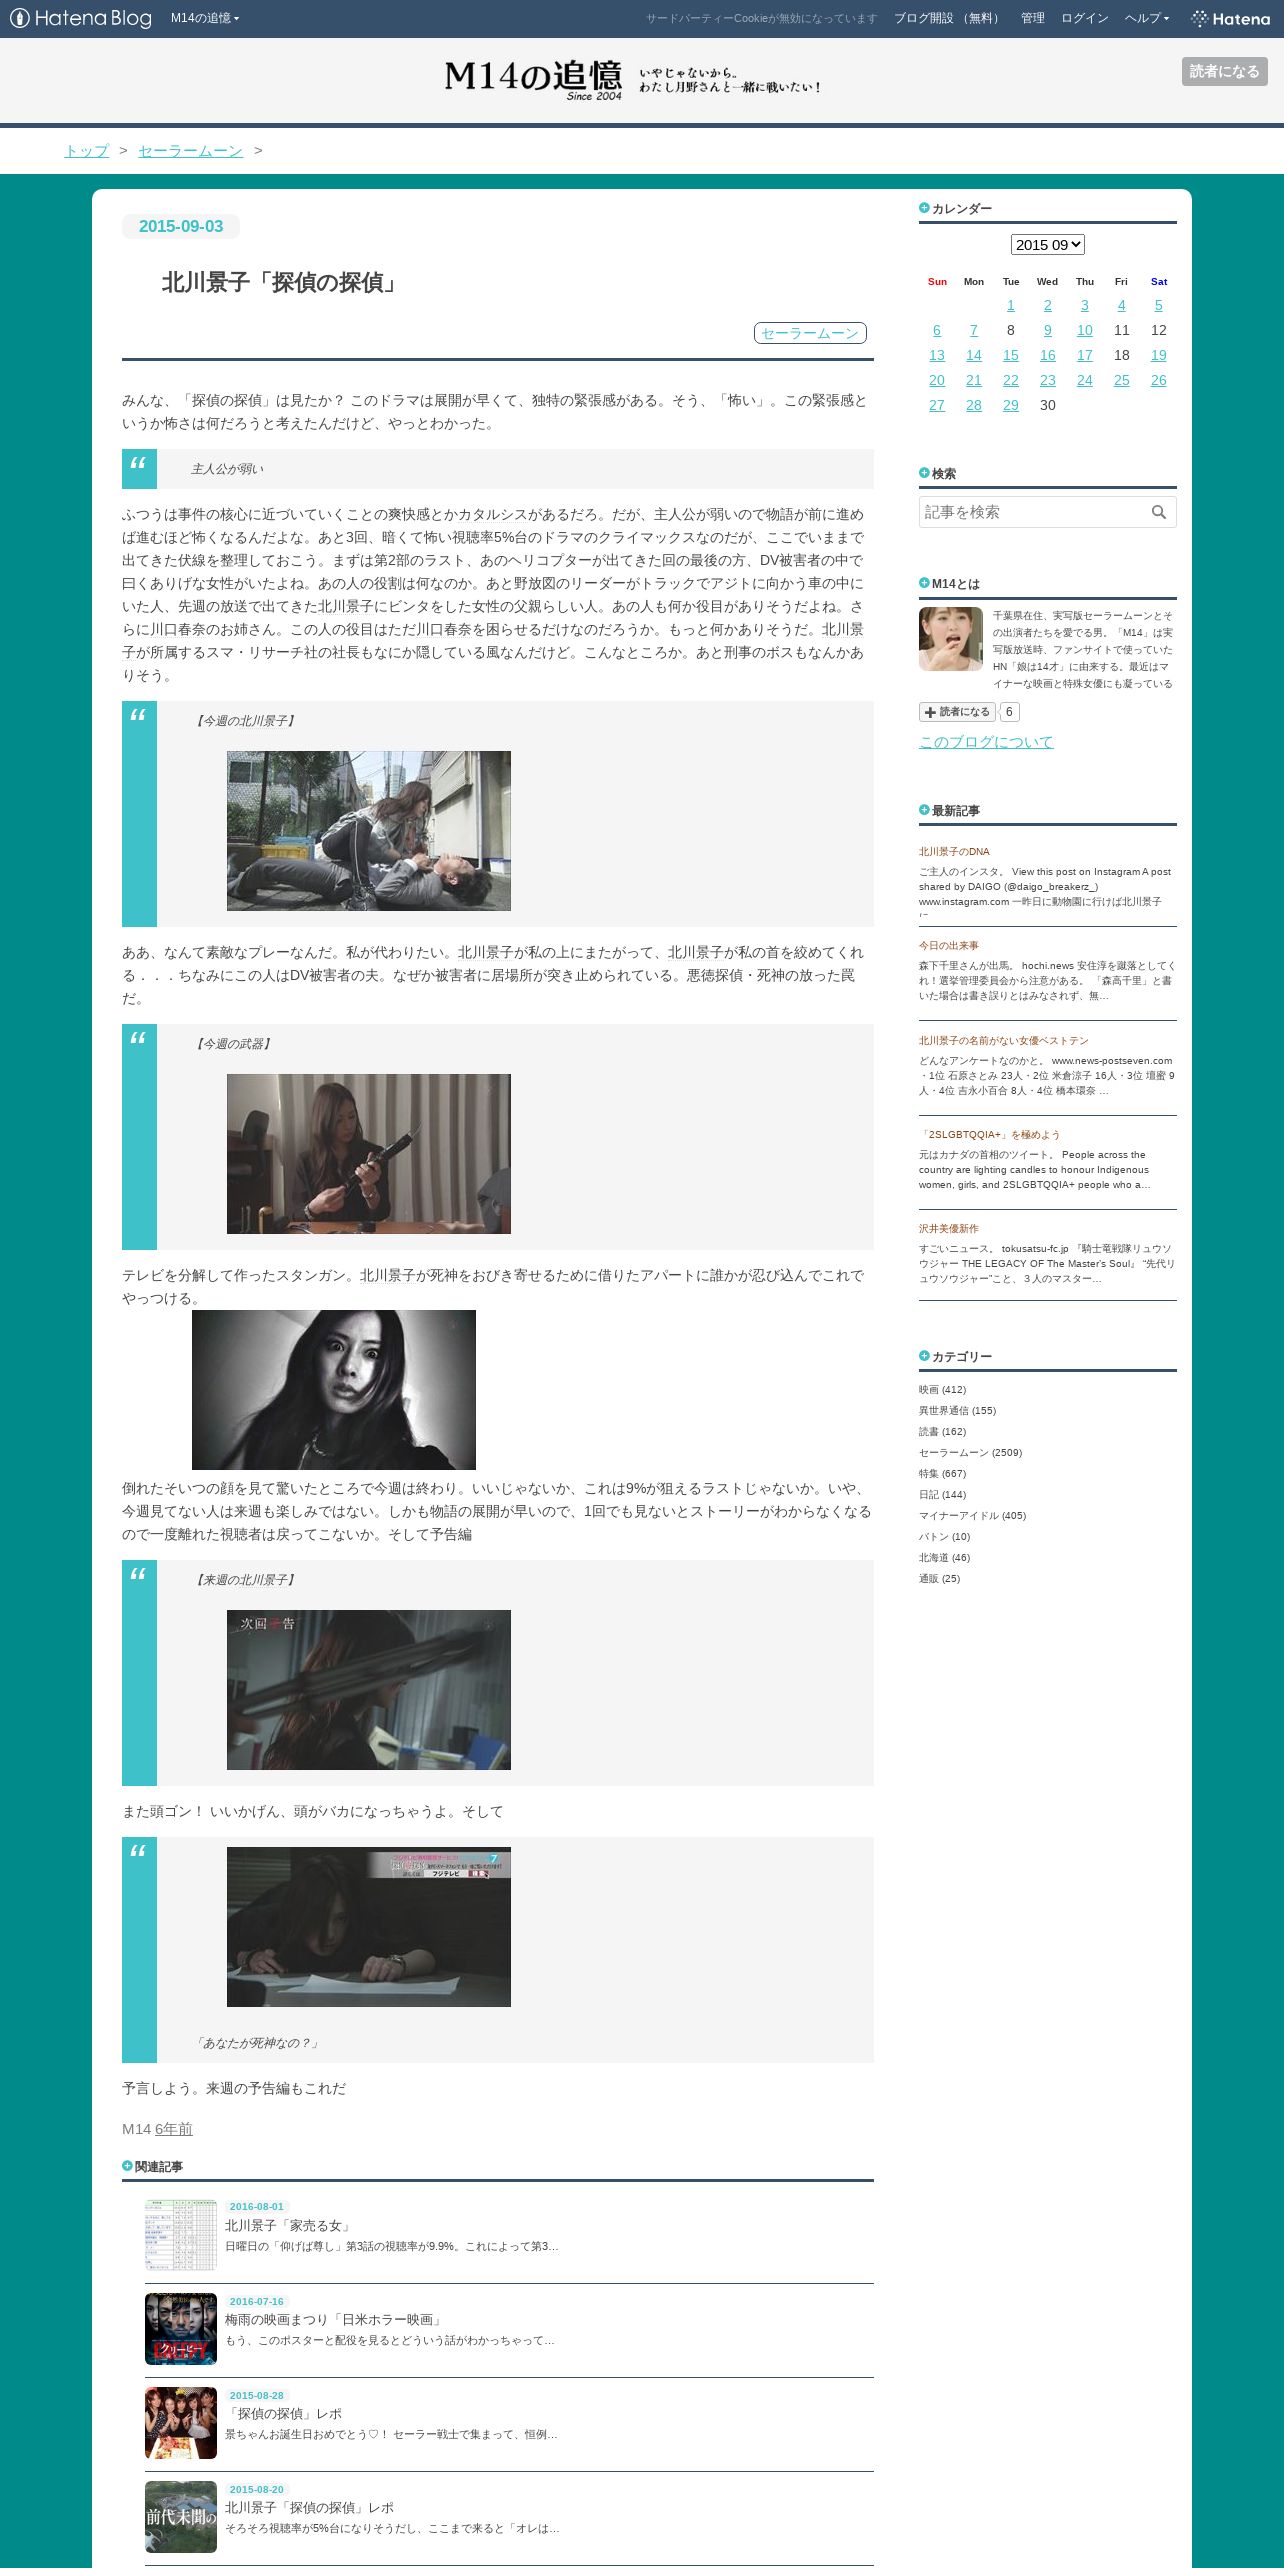Select calendar day 5
This screenshot has height=2568, width=1284.
coord(1158,305)
